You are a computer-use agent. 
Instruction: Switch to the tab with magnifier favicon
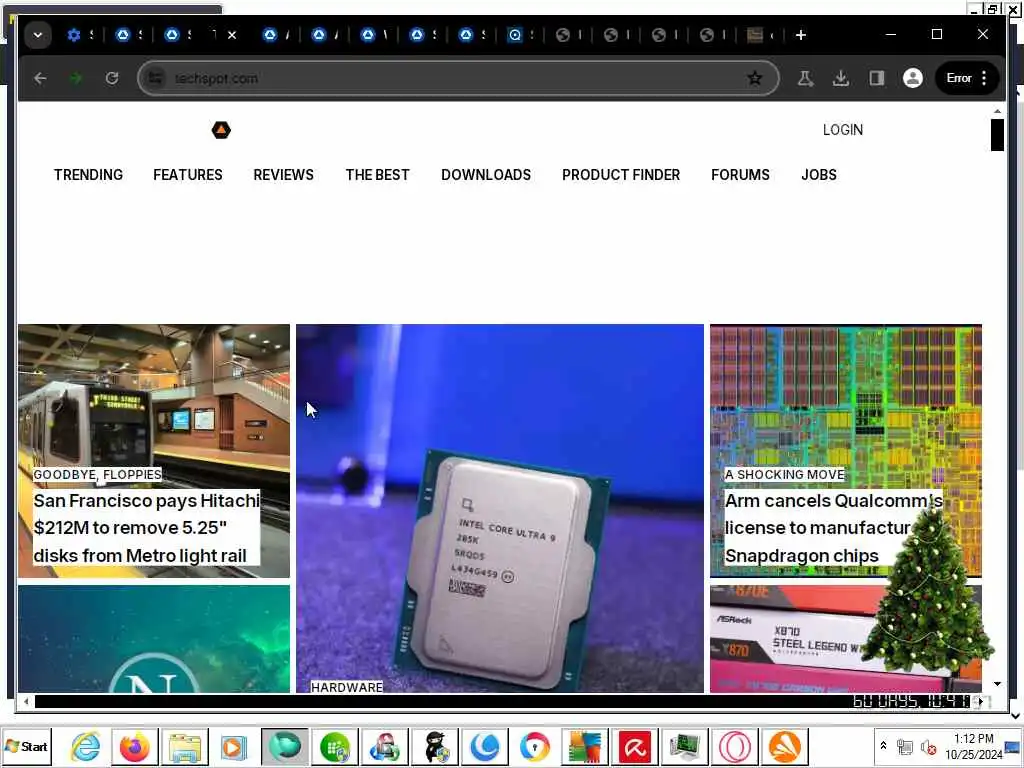click(x=515, y=35)
